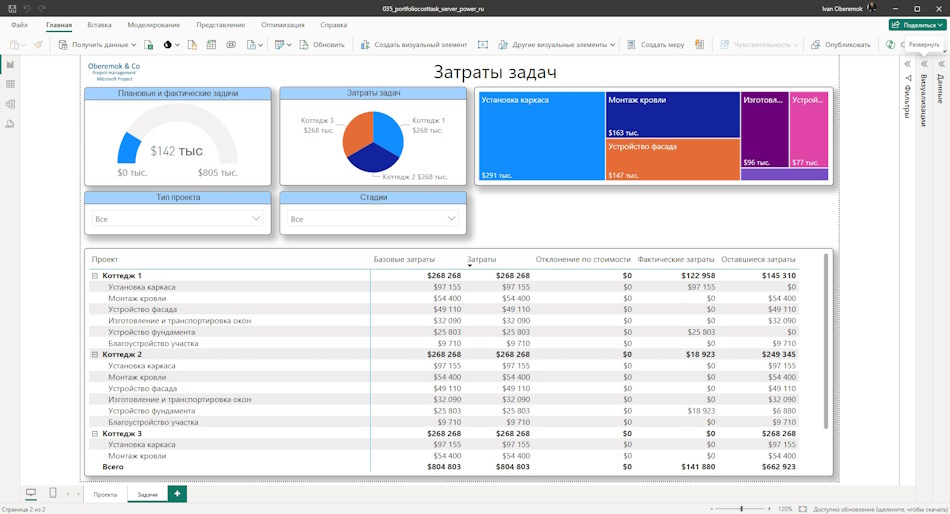The height and width of the screenshot is (514, 950).
Task: Click the quick measure icon
Action: point(700,45)
